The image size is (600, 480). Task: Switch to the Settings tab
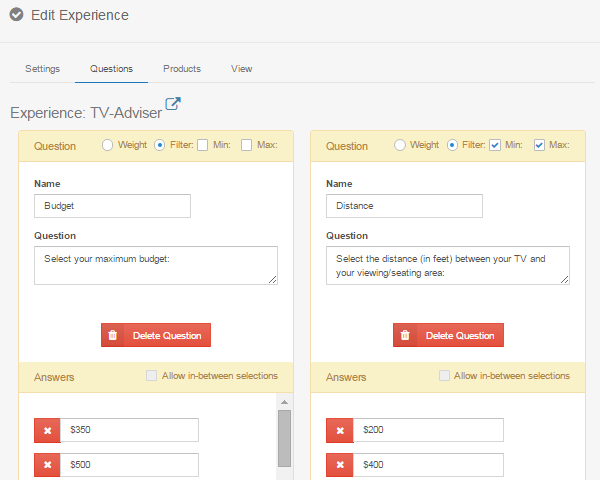coord(42,69)
